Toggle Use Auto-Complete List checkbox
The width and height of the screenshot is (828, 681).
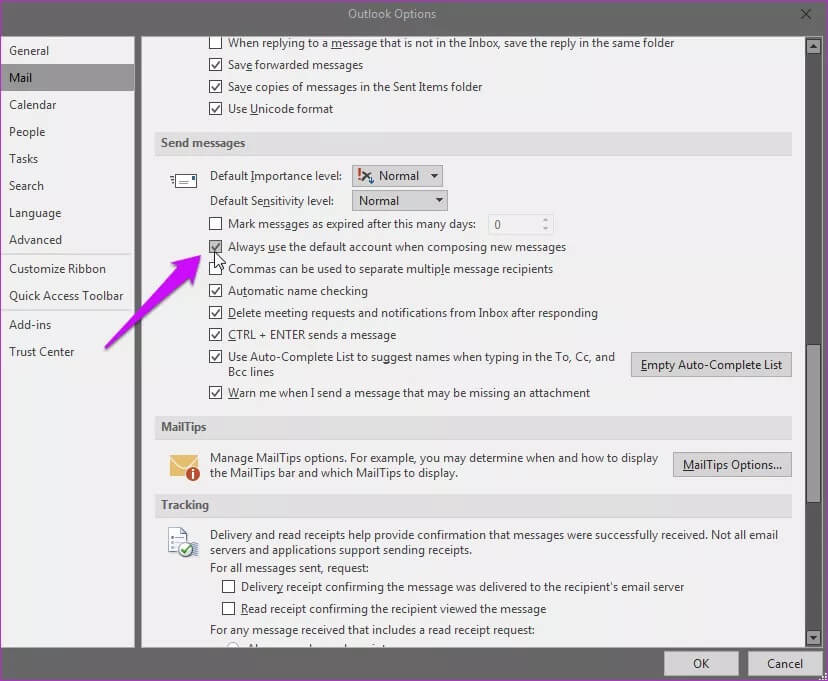[215, 357]
